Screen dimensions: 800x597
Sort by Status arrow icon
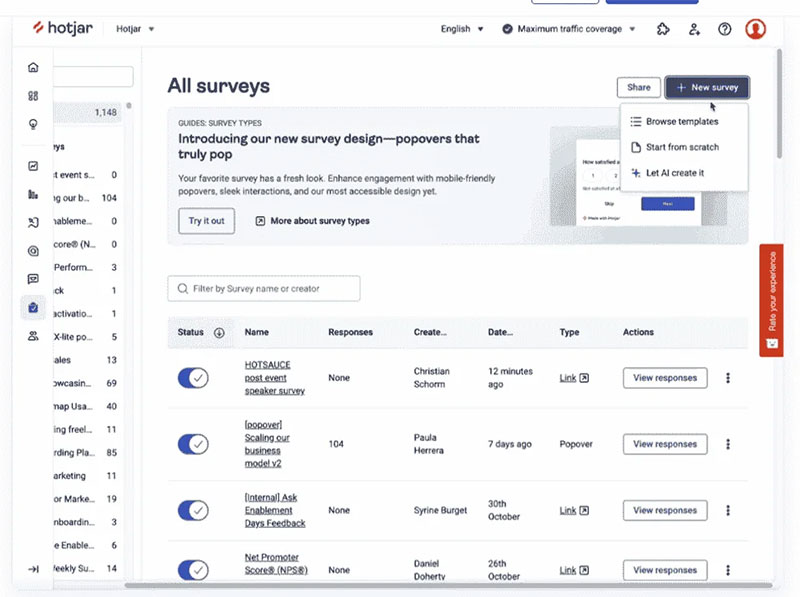[x=219, y=333]
